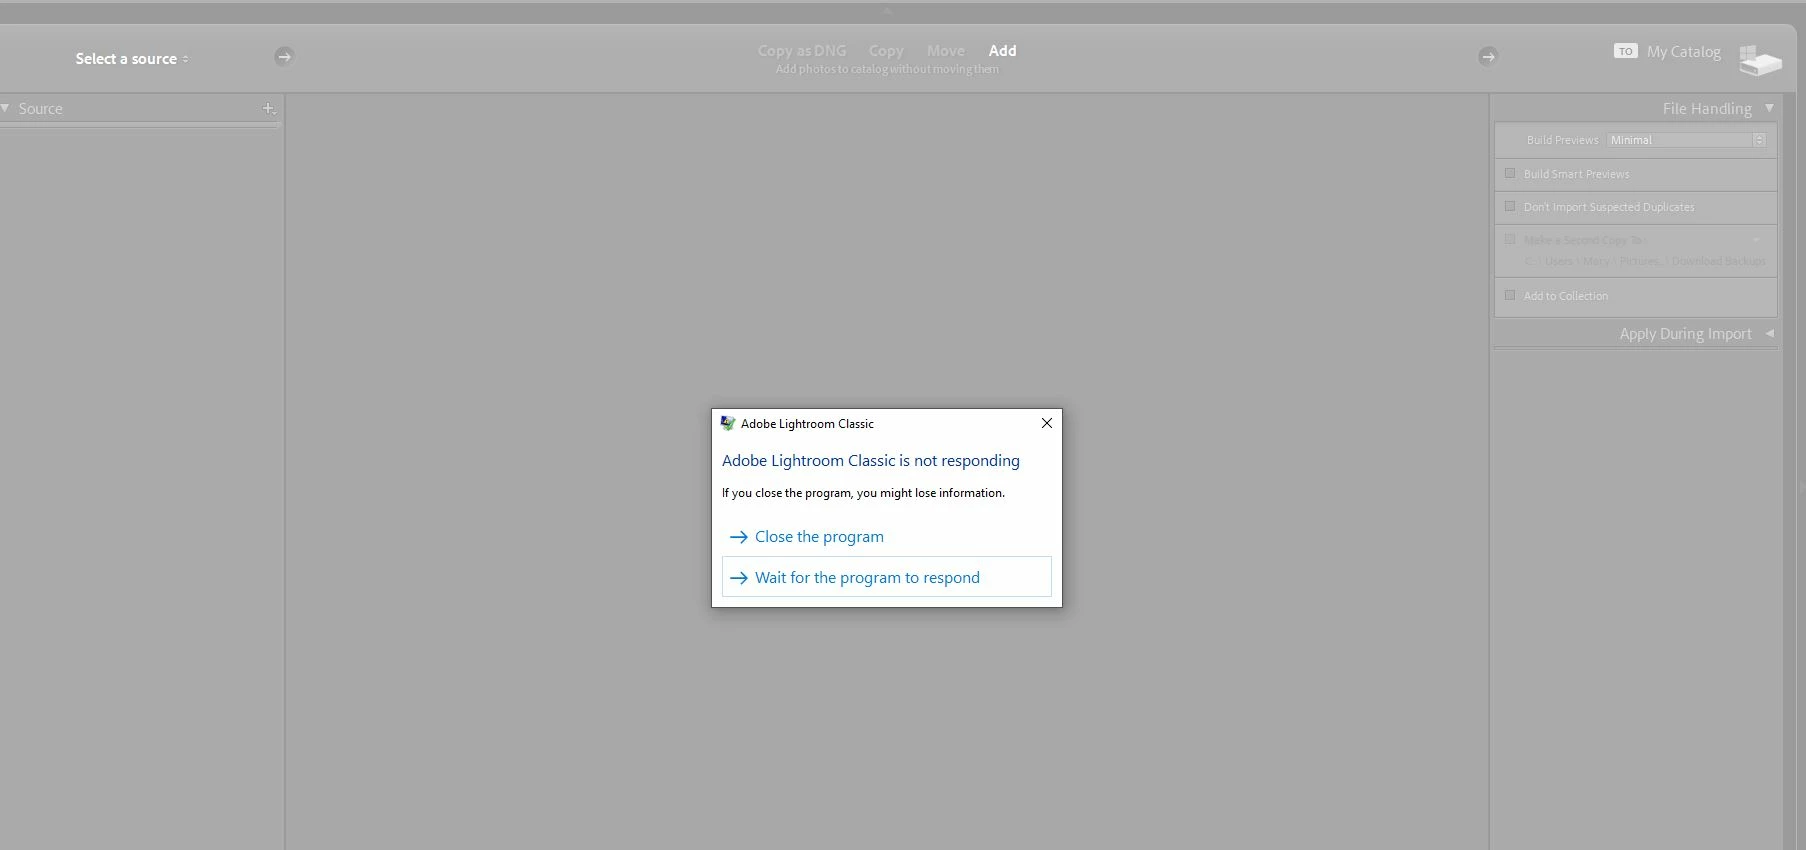1806x850 pixels.
Task: Collapse the File Handling panel
Action: coord(1769,108)
